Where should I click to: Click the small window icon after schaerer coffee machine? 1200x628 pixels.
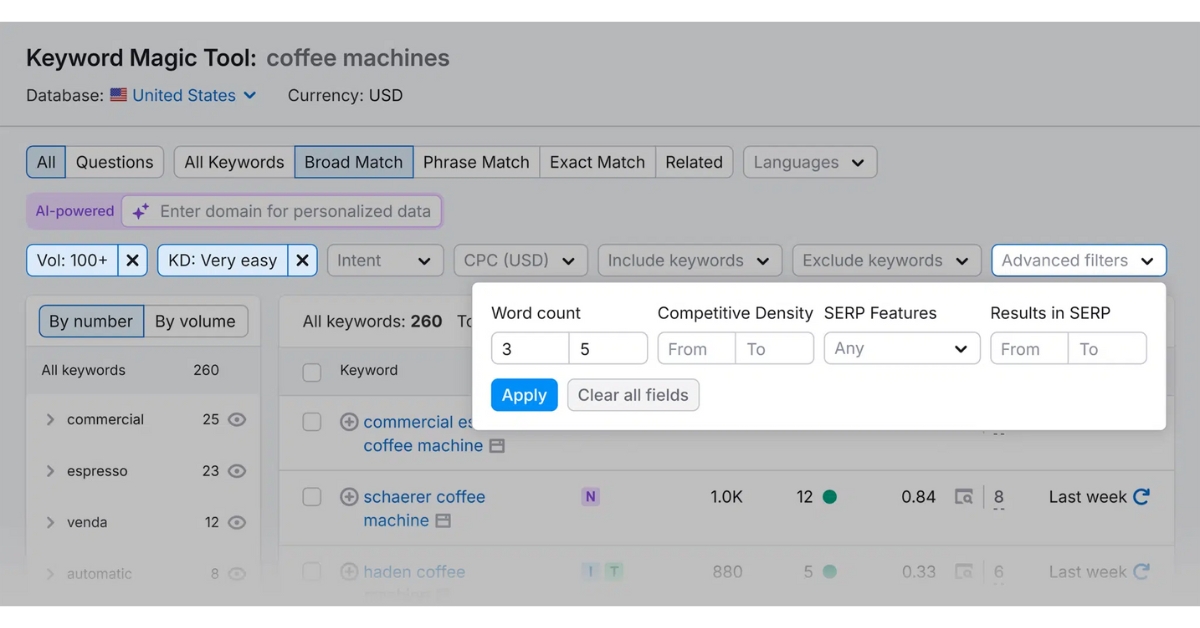[443, 521]
